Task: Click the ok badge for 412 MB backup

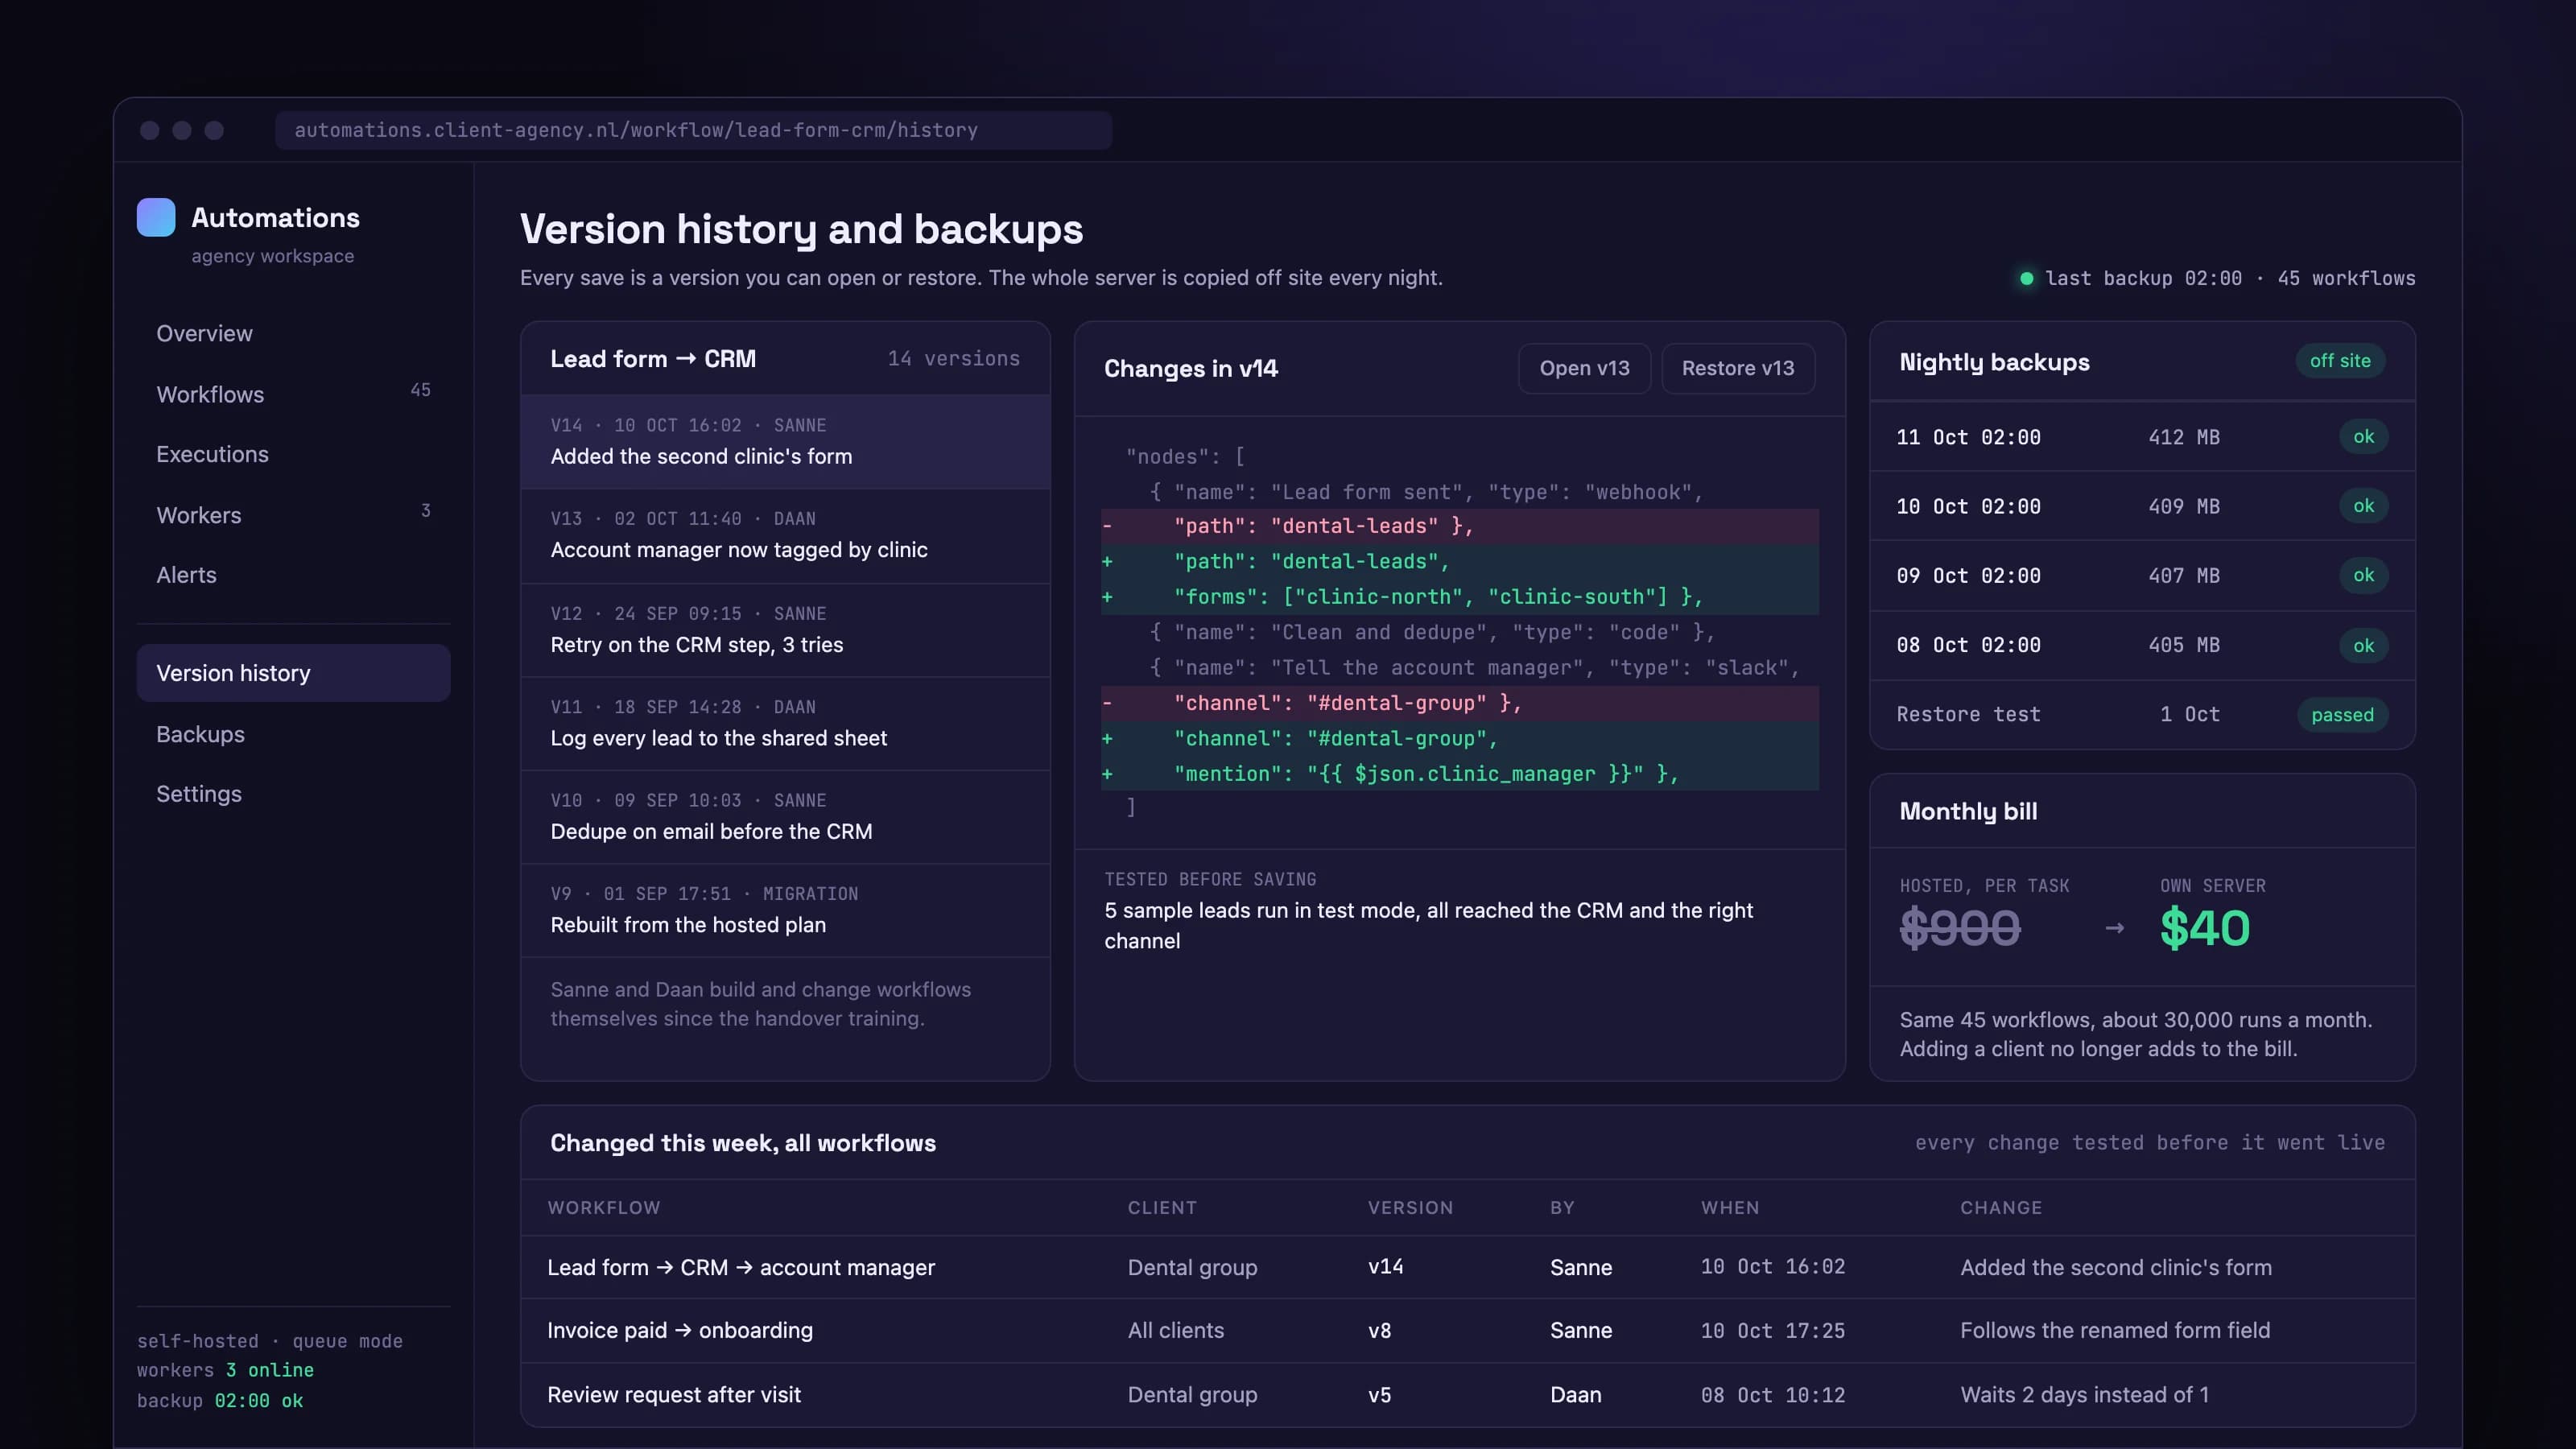Action: [x=2363, y=436]
